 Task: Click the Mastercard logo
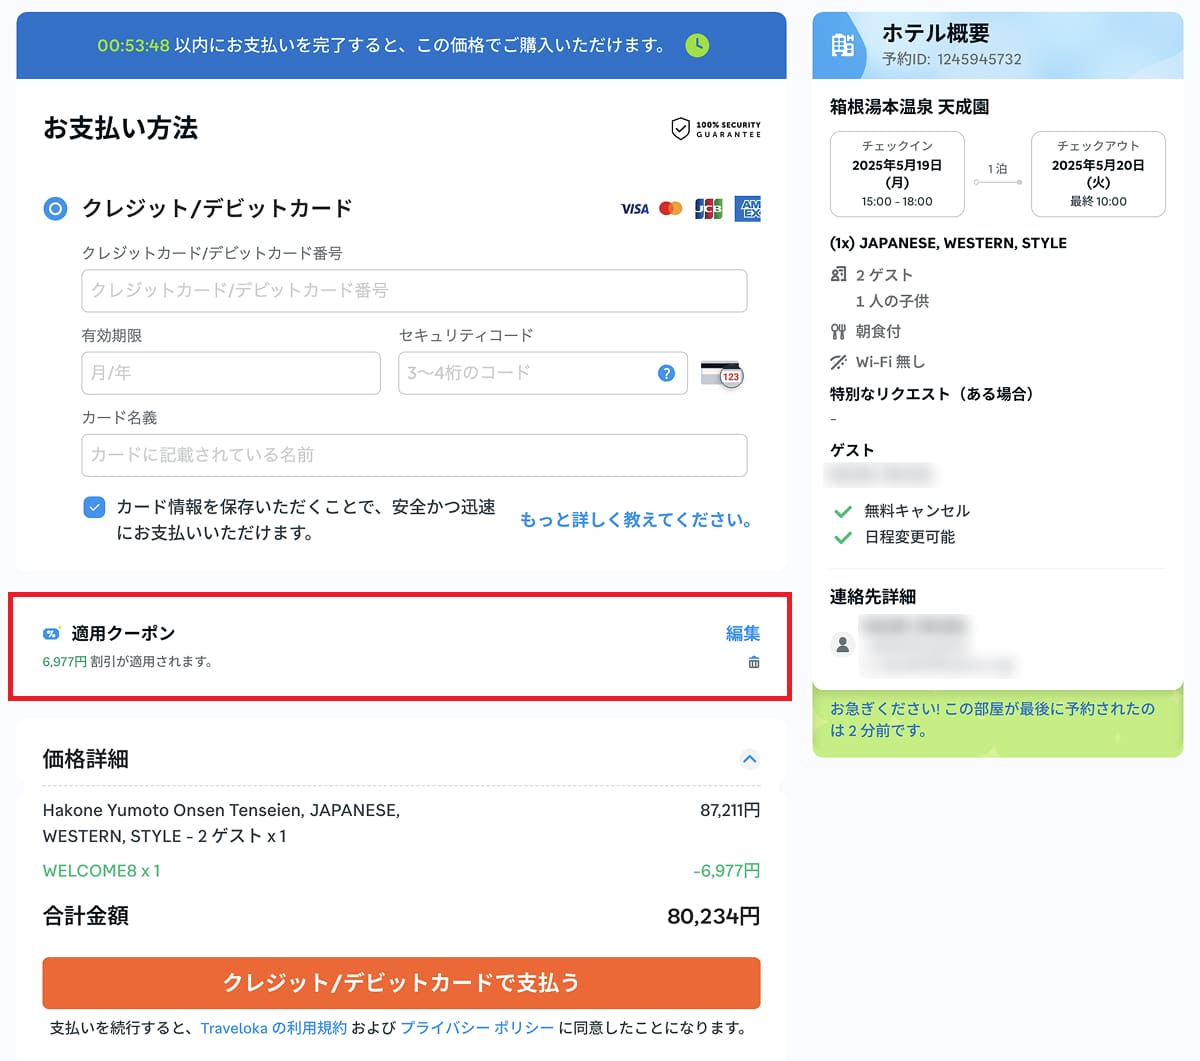pyautogui.click(x=671, y=209)
